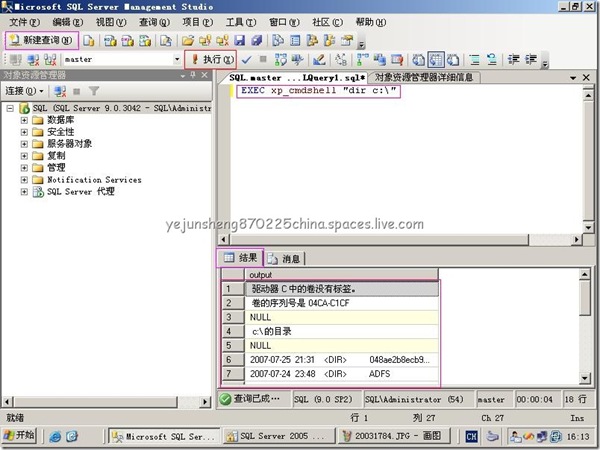Uncomment the selected lines icon
Image resolution: width=600 pixels, height=450 pixels.
point(492,60)
